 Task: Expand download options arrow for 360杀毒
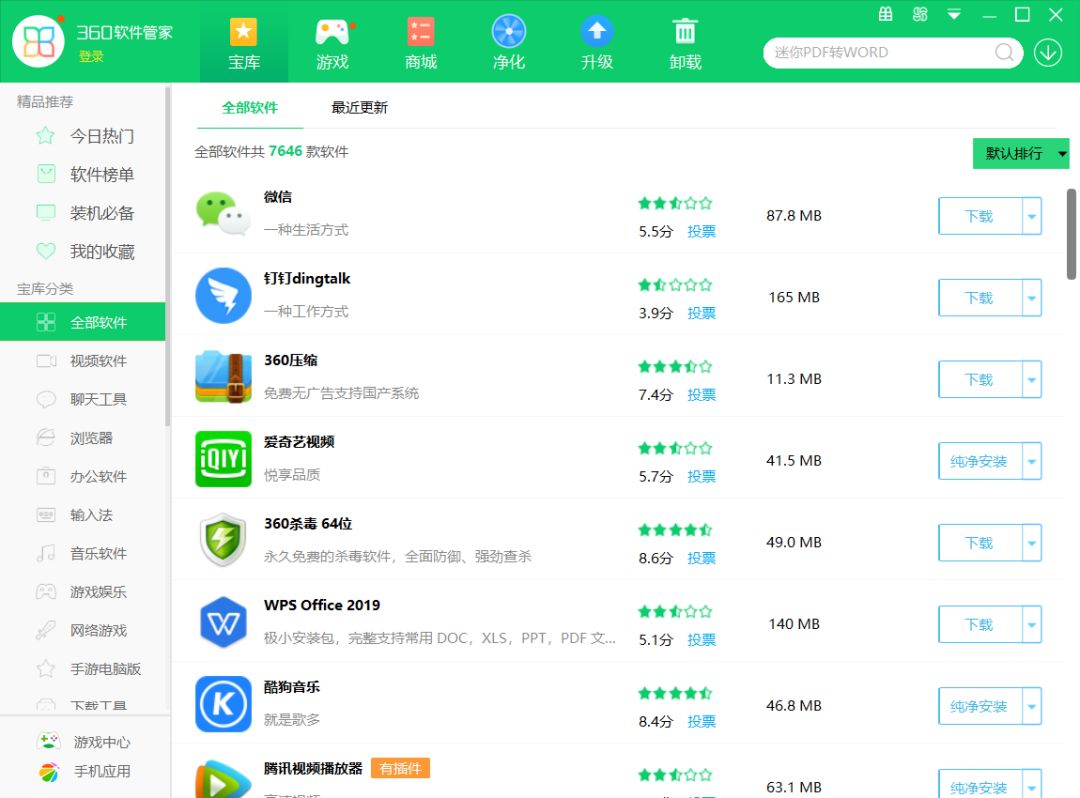(x=1032, y=543)
